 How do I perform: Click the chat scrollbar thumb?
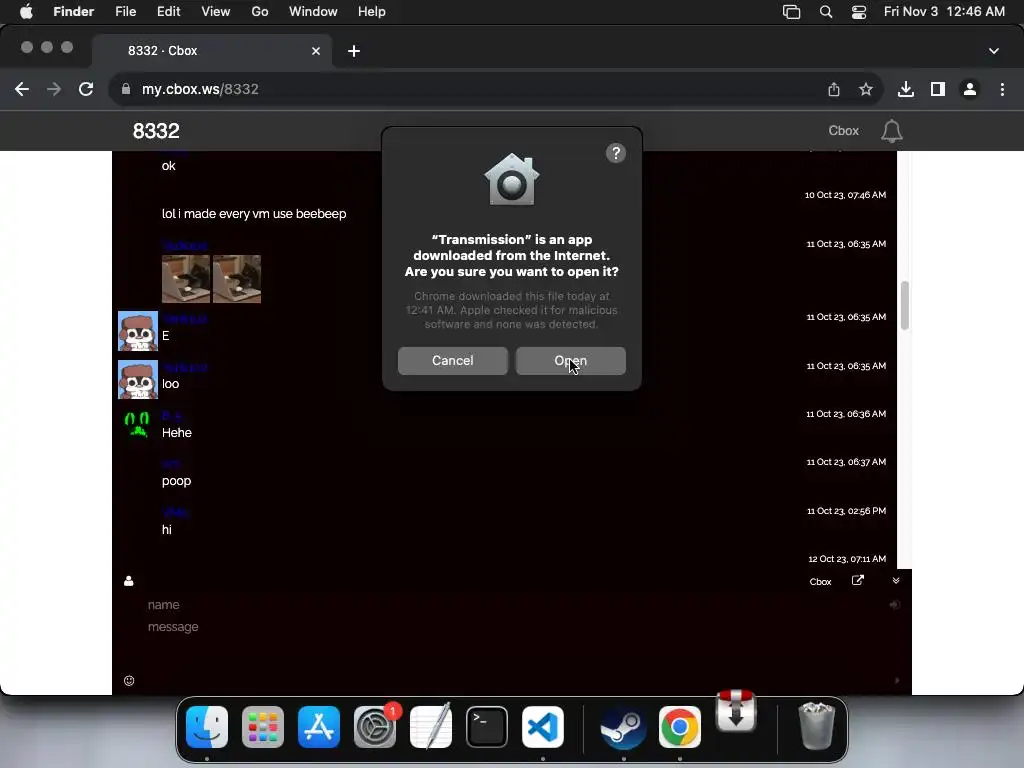[x=904, y=306]
